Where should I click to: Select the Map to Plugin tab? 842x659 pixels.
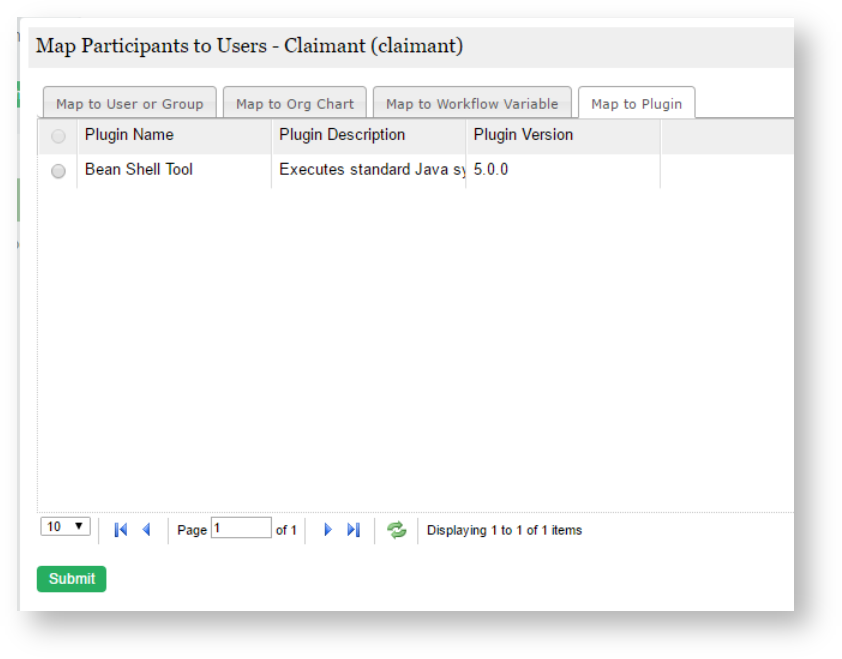coord(636,104)
